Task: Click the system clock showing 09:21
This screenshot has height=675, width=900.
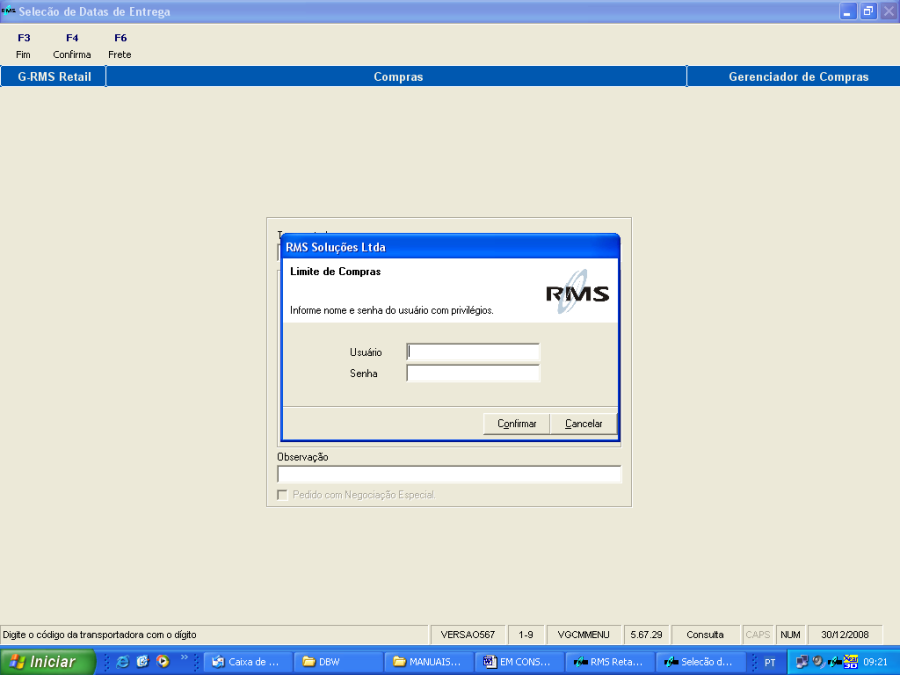Action: coord(876,662)
